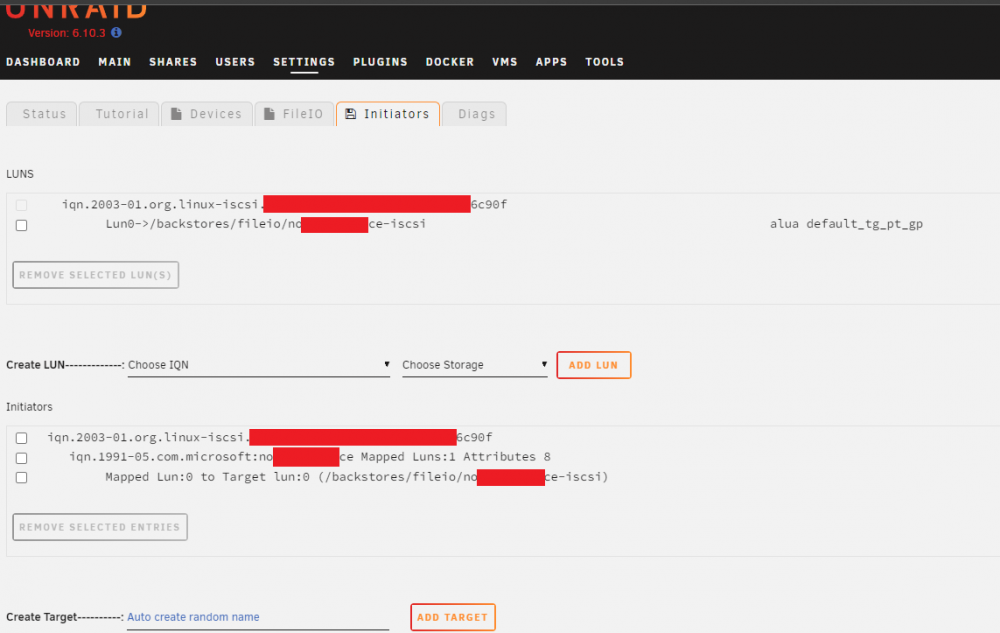Click the version info icon
The image size is (1000, 633).
[116, 33]
